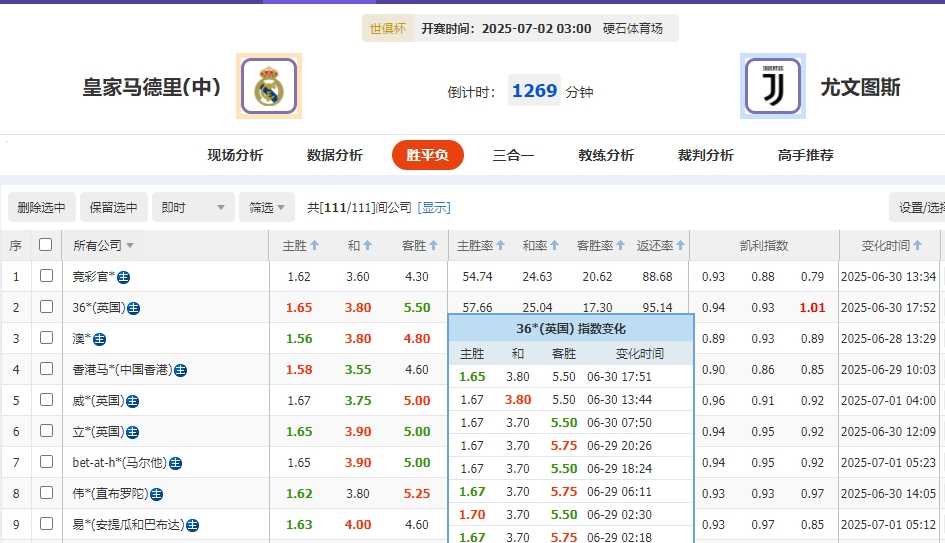
Task: Click the 主 icon after 香港马*(中国香港)
Action: [180, 370]
